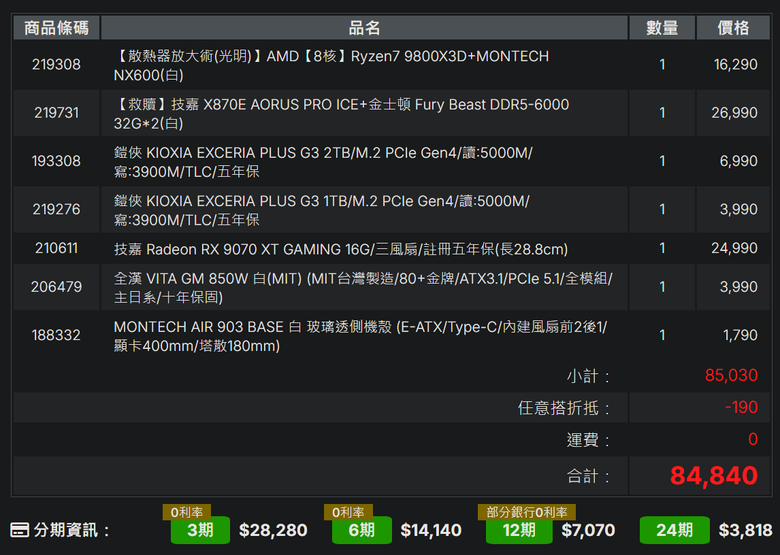Click the price 16,290

point(735,65)
